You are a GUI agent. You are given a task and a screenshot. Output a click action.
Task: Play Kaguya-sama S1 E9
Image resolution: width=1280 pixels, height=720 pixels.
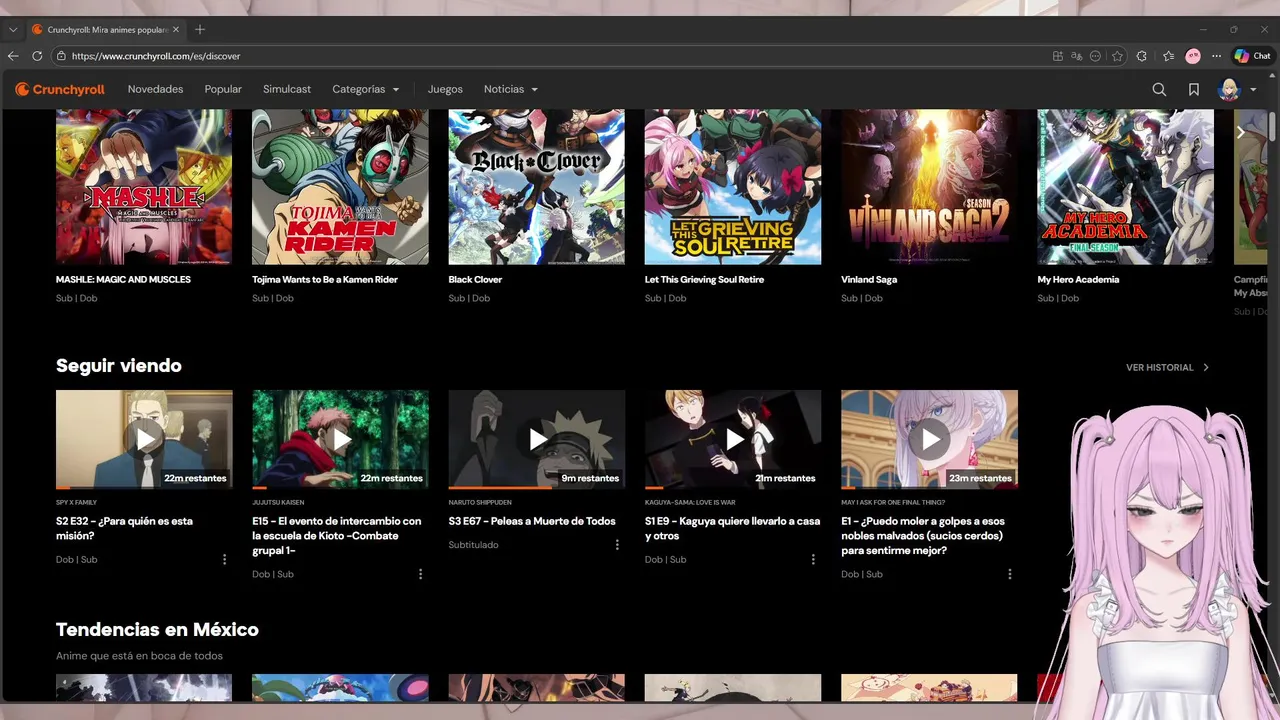733,438
